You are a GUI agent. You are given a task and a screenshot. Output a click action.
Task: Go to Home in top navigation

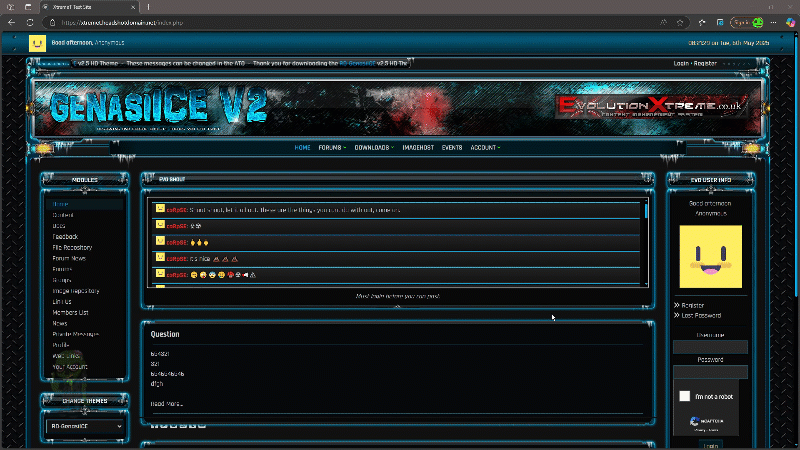(302, 147)
